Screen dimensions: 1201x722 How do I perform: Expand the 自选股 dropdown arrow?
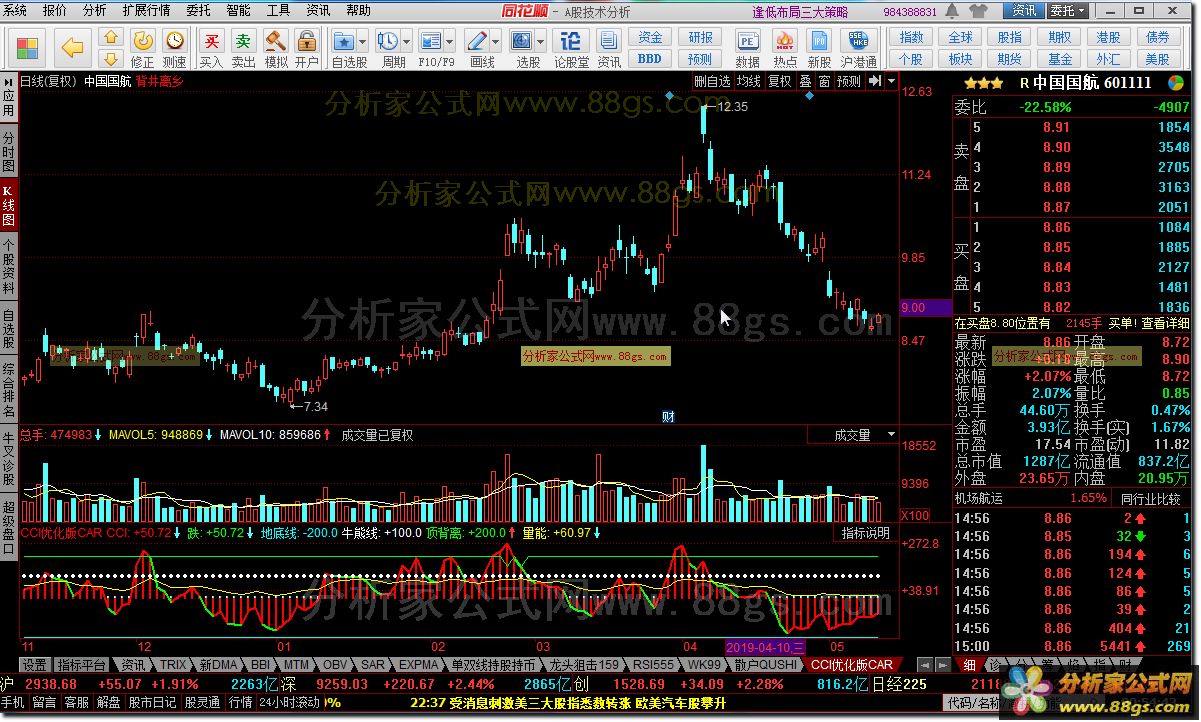coord(363,41)
